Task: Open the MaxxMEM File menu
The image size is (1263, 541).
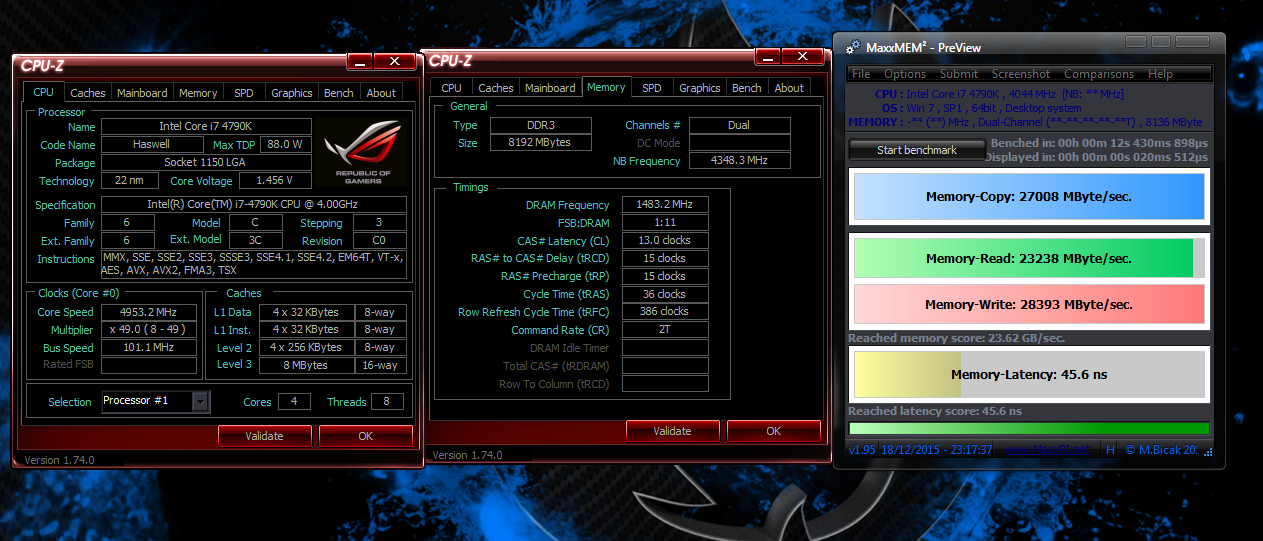Action: point(861,74)
